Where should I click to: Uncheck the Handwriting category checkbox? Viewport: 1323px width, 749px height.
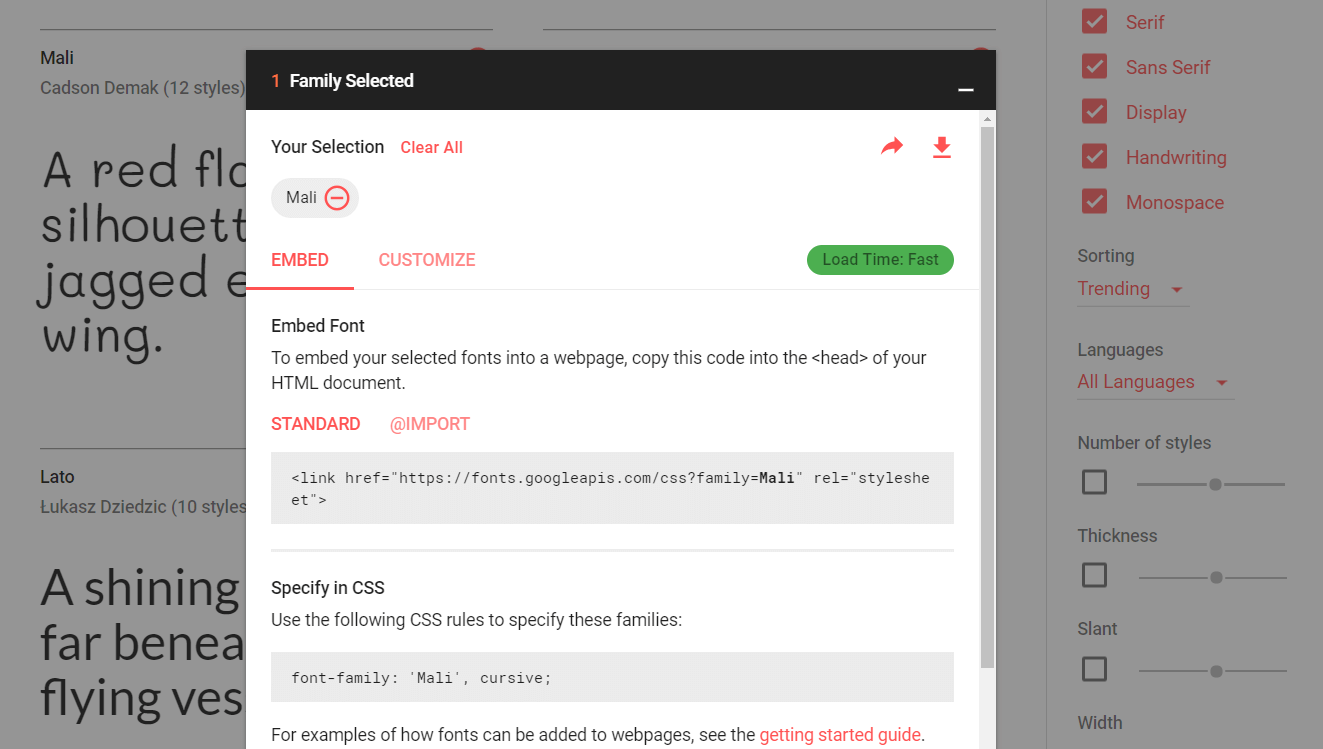point(1094,157)
